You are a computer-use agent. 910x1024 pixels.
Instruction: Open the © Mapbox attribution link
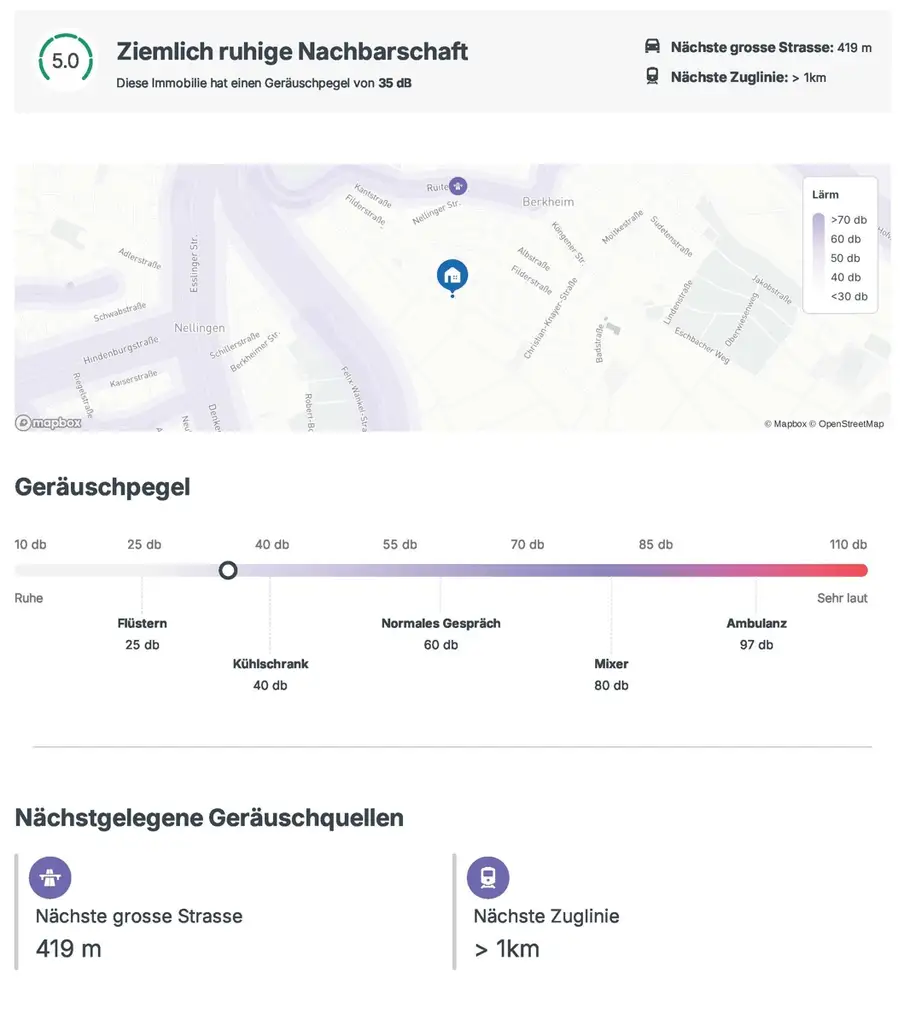pos(784,423)
